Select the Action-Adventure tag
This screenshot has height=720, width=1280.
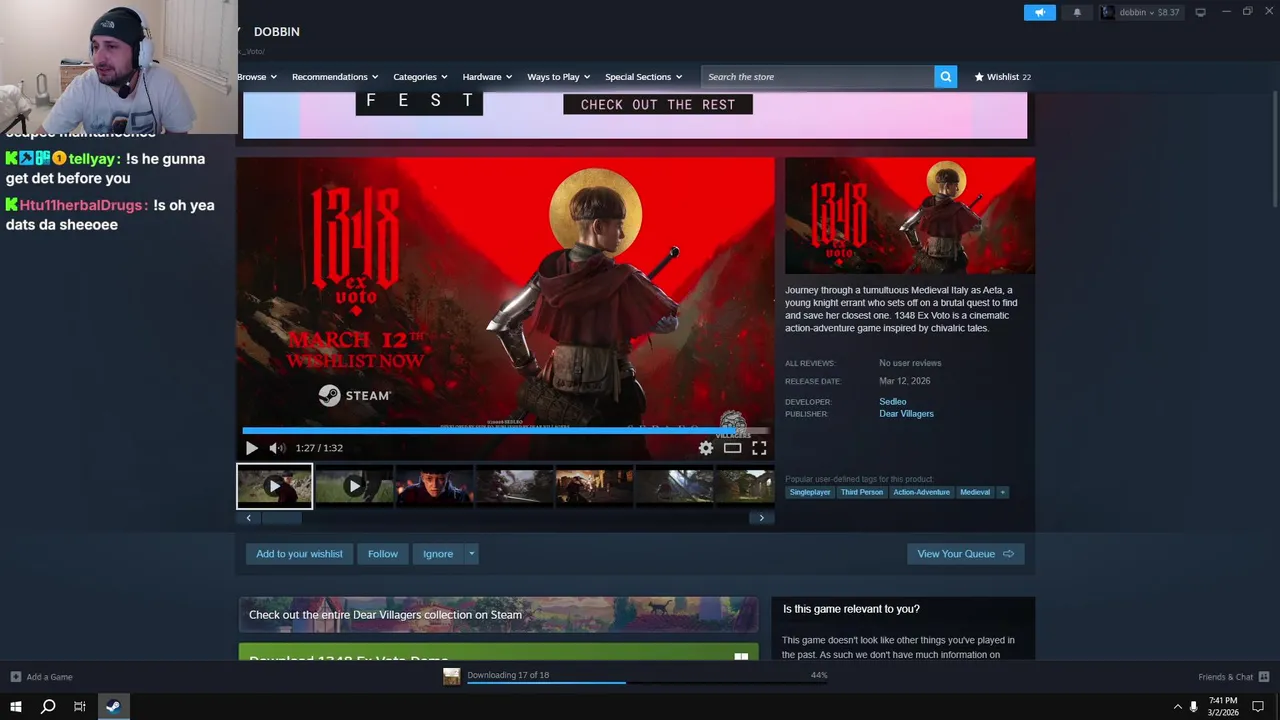pyautogui.click(x=921, y=492)
